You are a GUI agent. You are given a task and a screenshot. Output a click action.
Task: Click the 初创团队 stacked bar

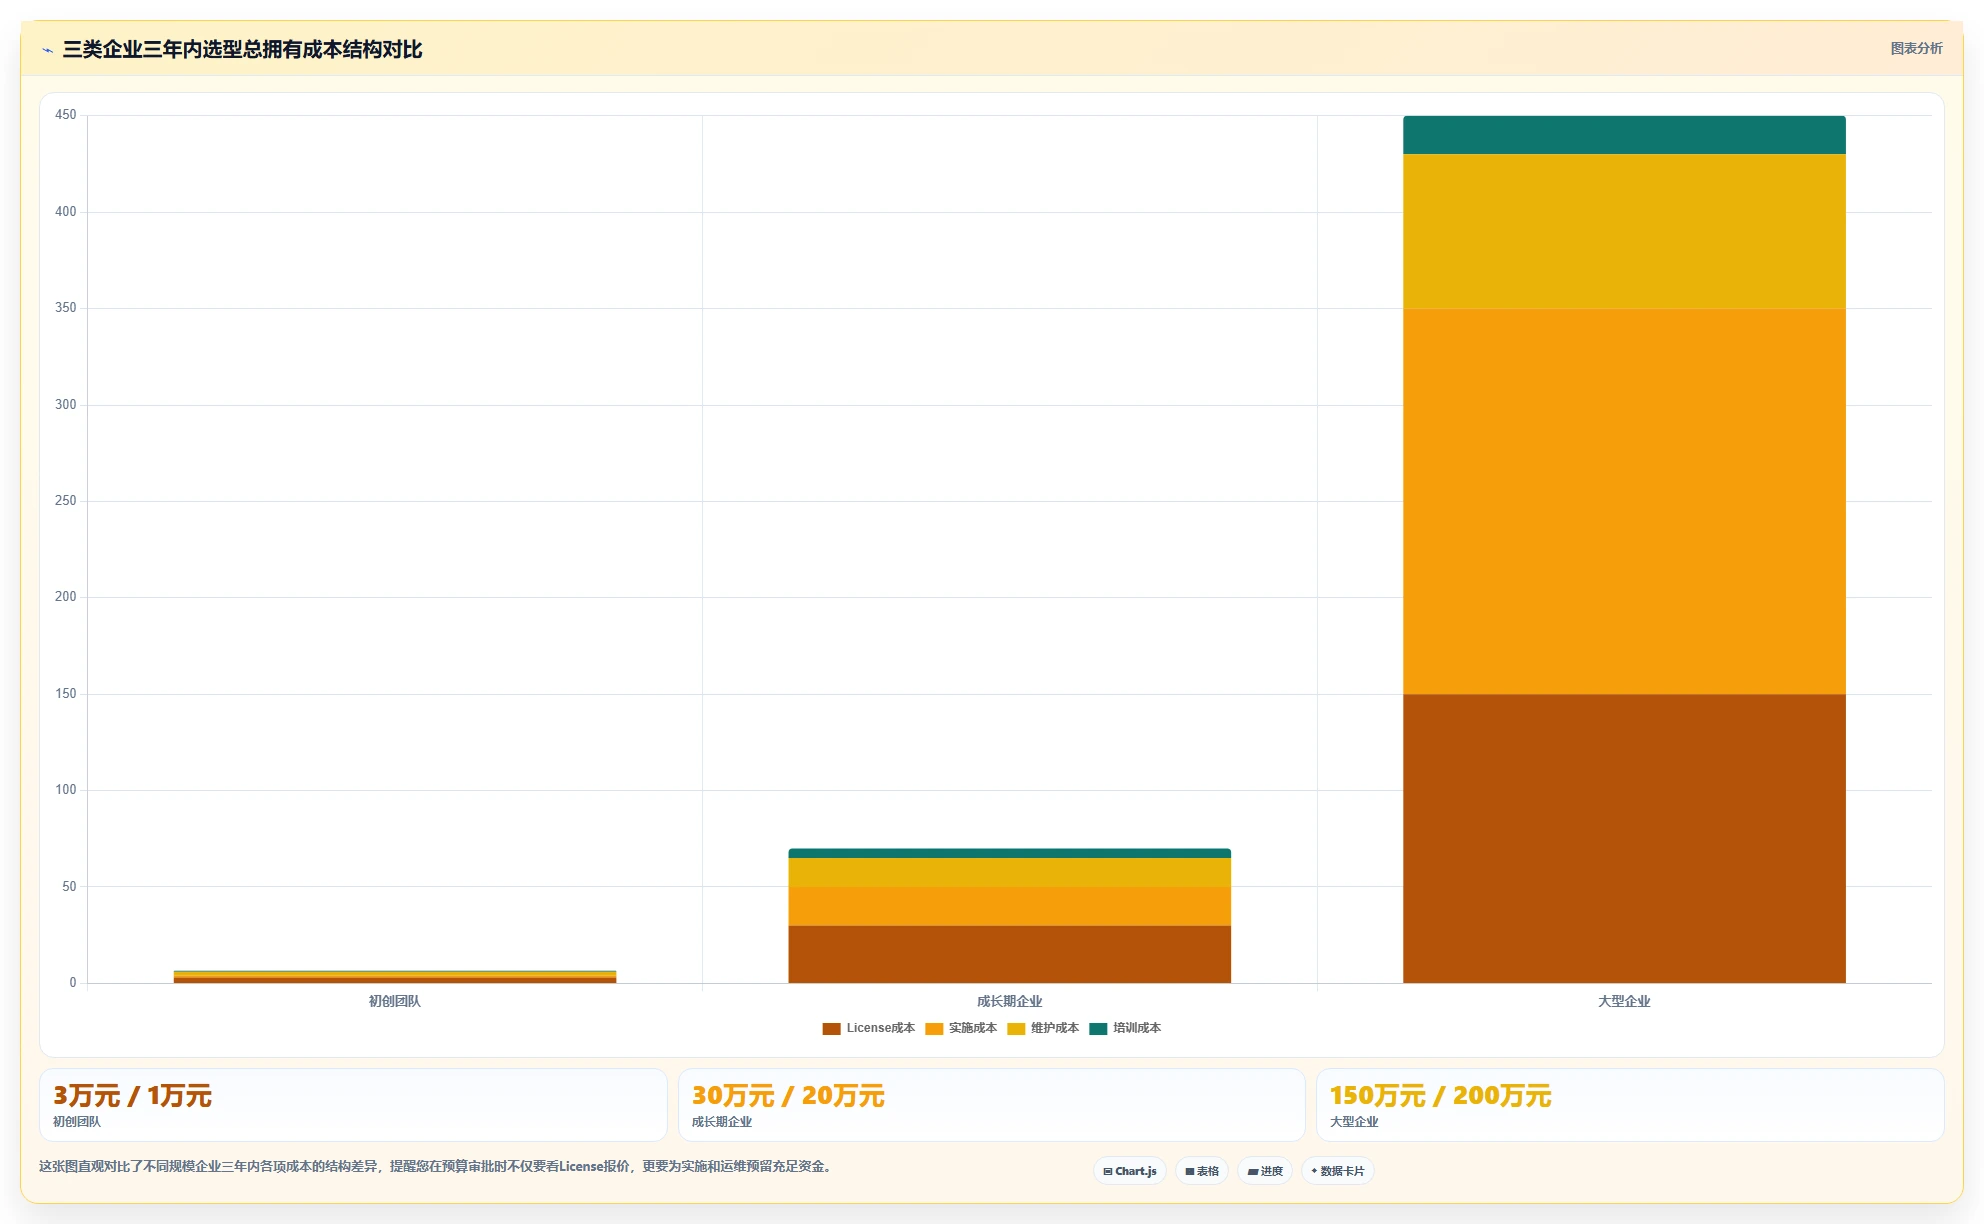(395, 977)
